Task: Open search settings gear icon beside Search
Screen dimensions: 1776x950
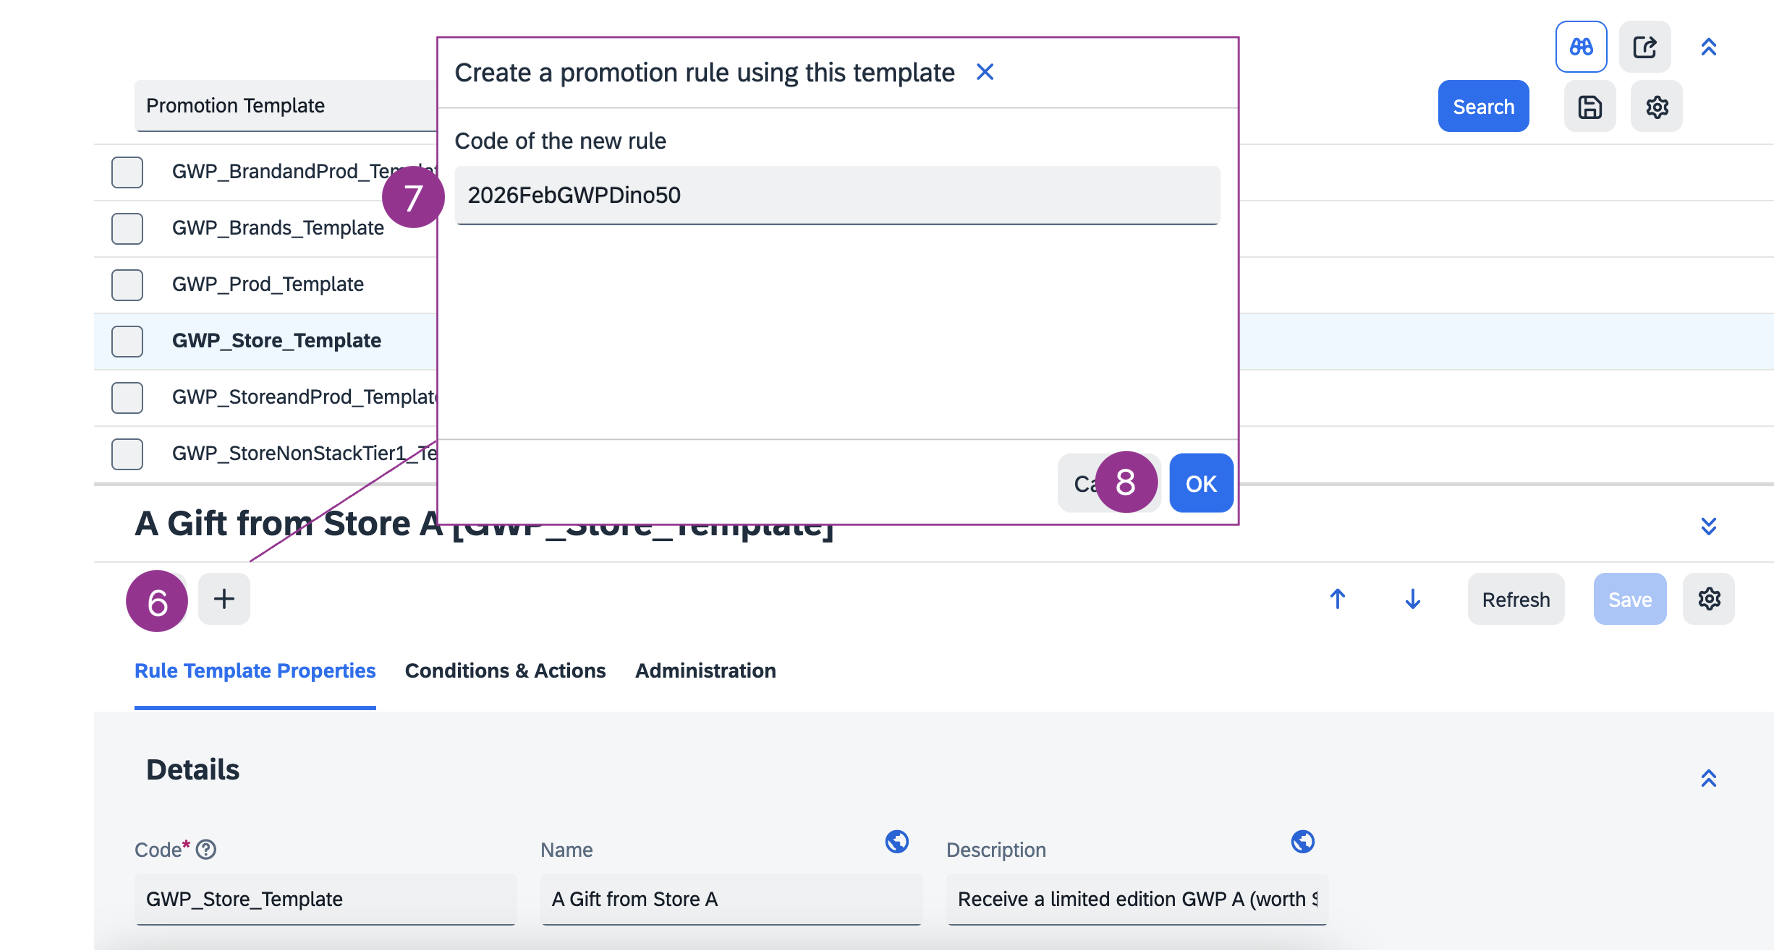Action: click(x=1657, y=107)
